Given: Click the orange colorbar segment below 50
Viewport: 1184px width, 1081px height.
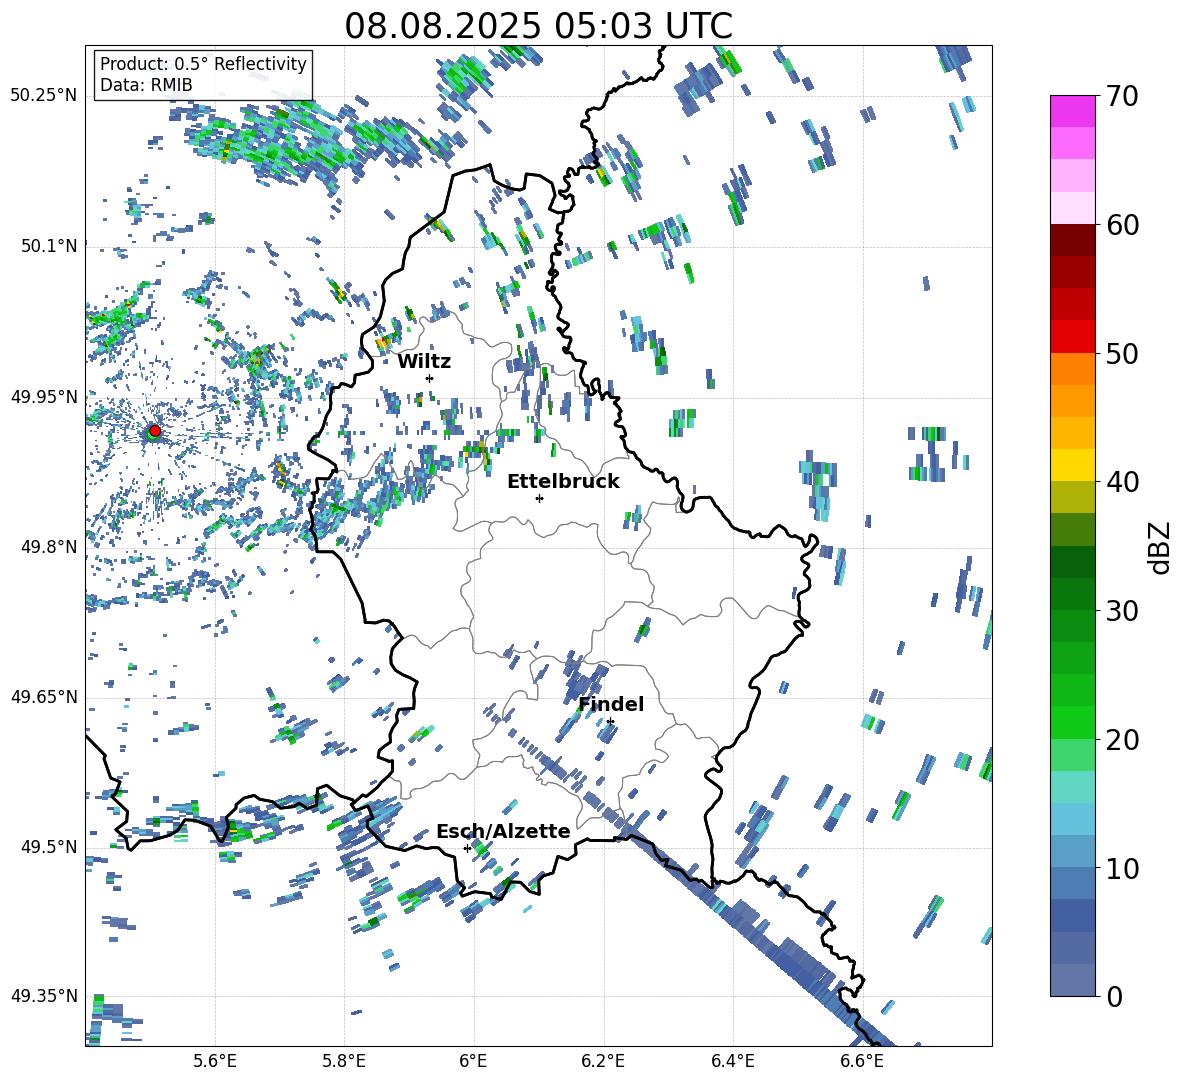Looking at the screenshot, I should coord(1072,369).
